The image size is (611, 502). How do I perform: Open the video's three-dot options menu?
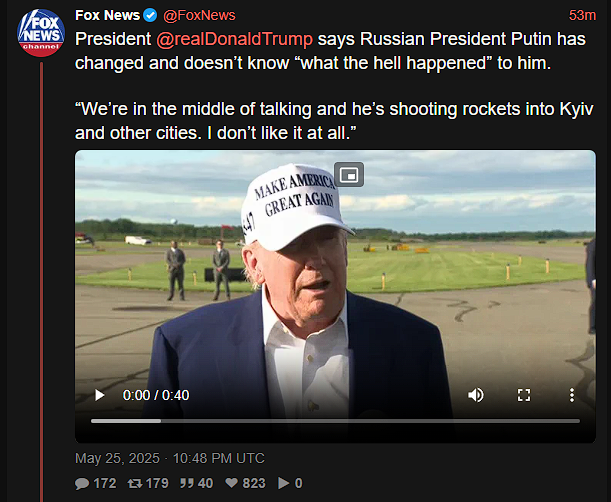pyautogui.click(x=571, y=395)
